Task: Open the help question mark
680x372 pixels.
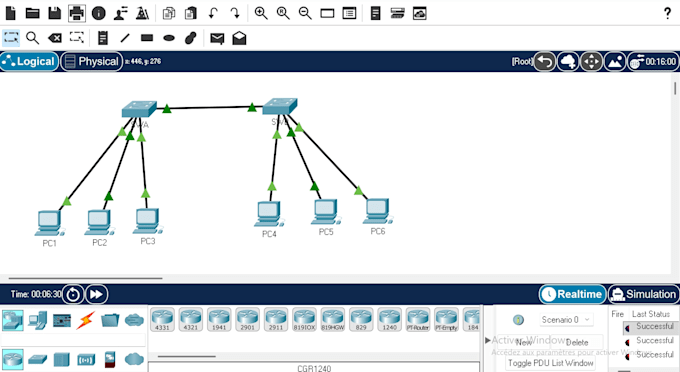Action: coord(667,13)
